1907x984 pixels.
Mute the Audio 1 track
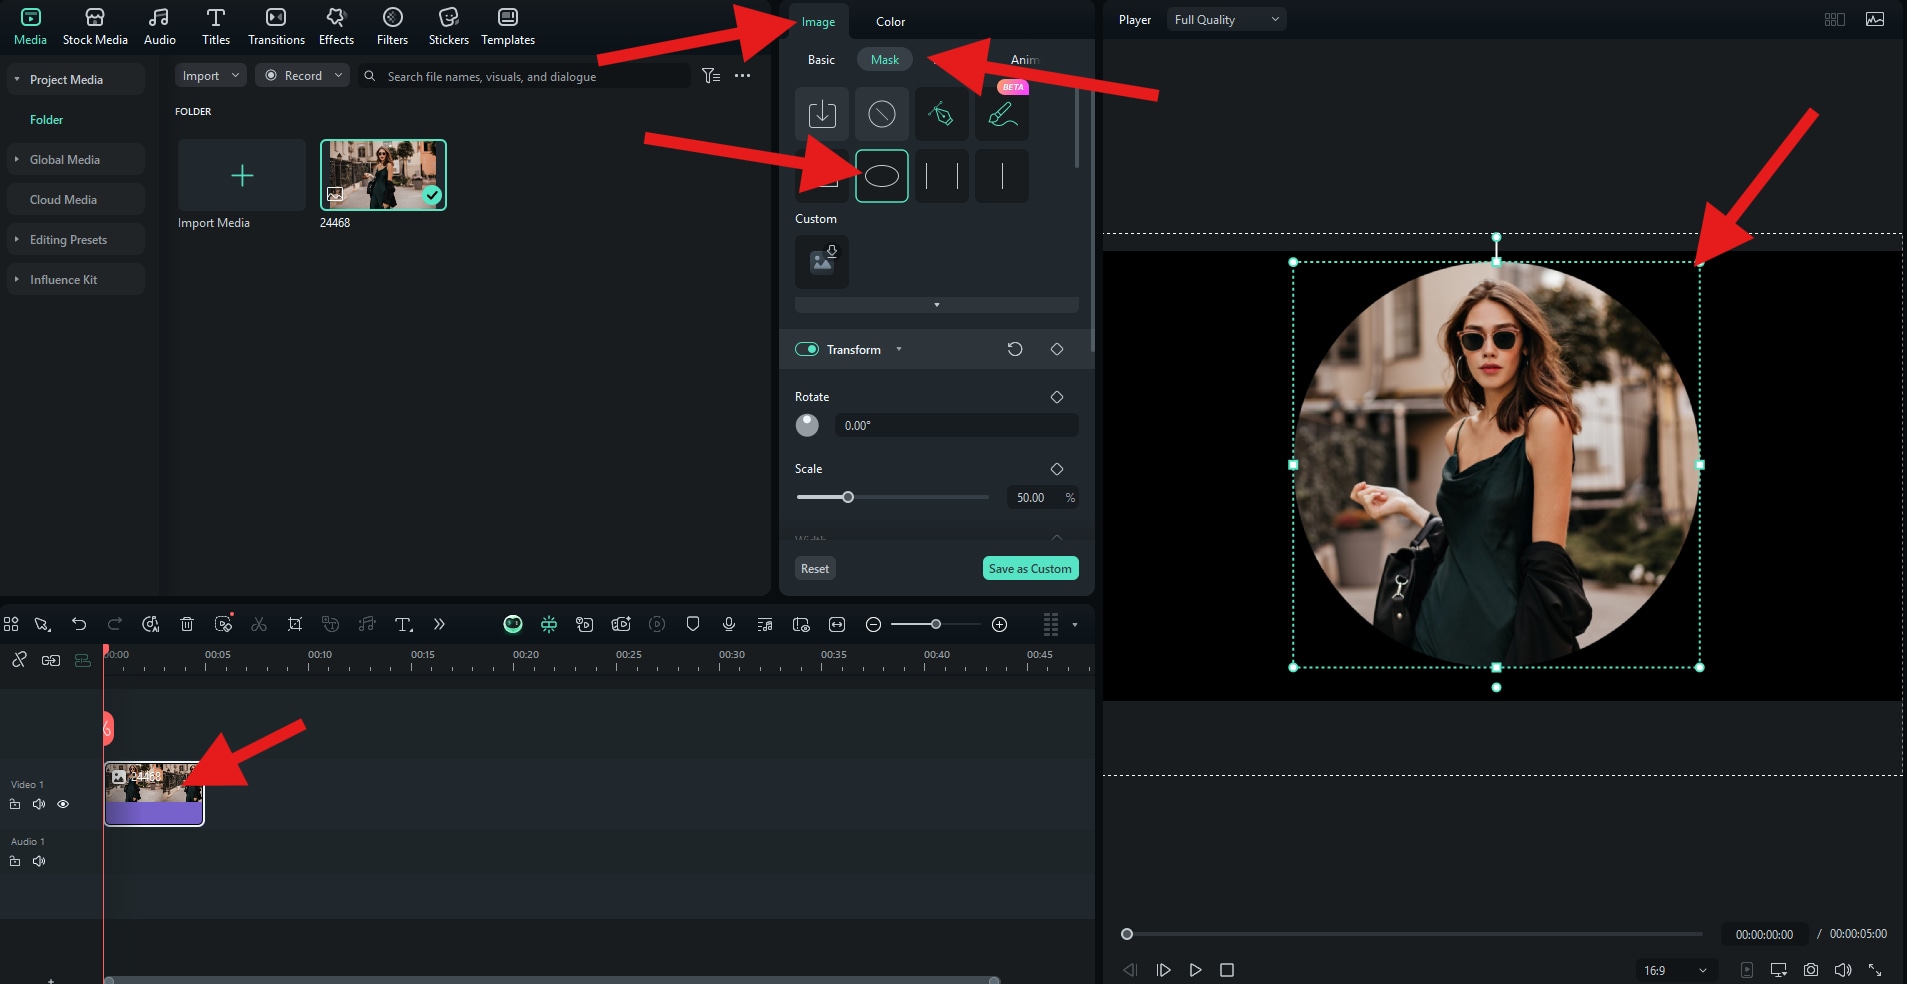pos(39,861)
